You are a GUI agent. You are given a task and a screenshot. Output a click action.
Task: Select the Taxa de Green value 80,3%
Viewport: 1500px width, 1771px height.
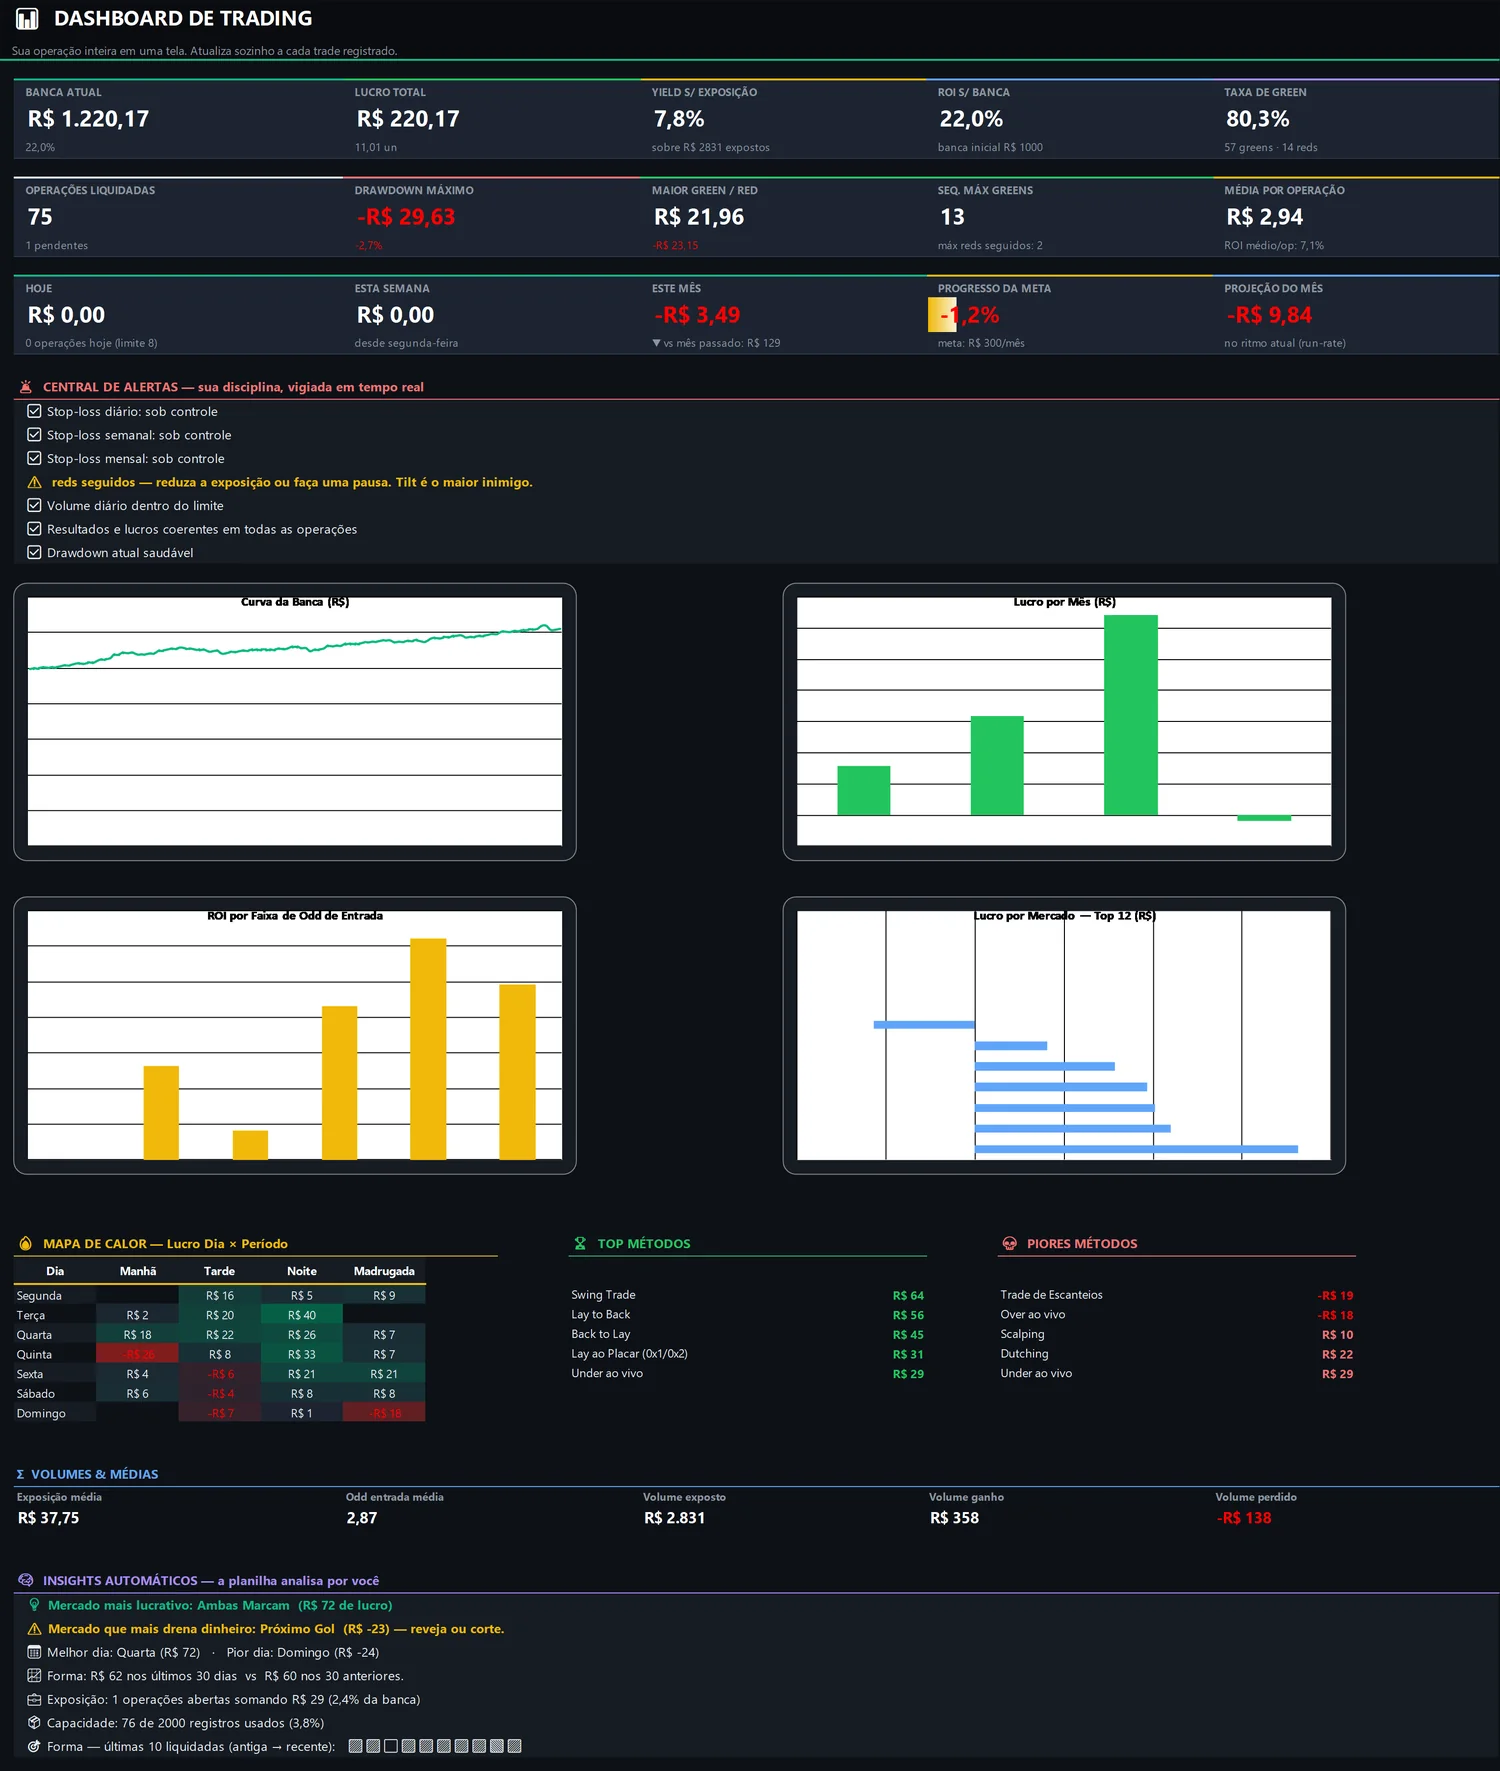pos(1258,119)
